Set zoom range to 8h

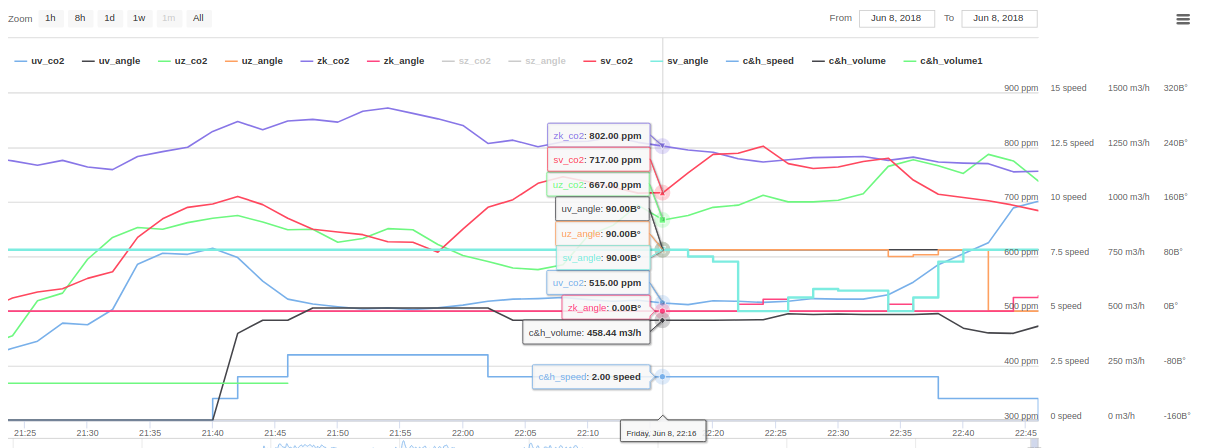click(80, 18)
